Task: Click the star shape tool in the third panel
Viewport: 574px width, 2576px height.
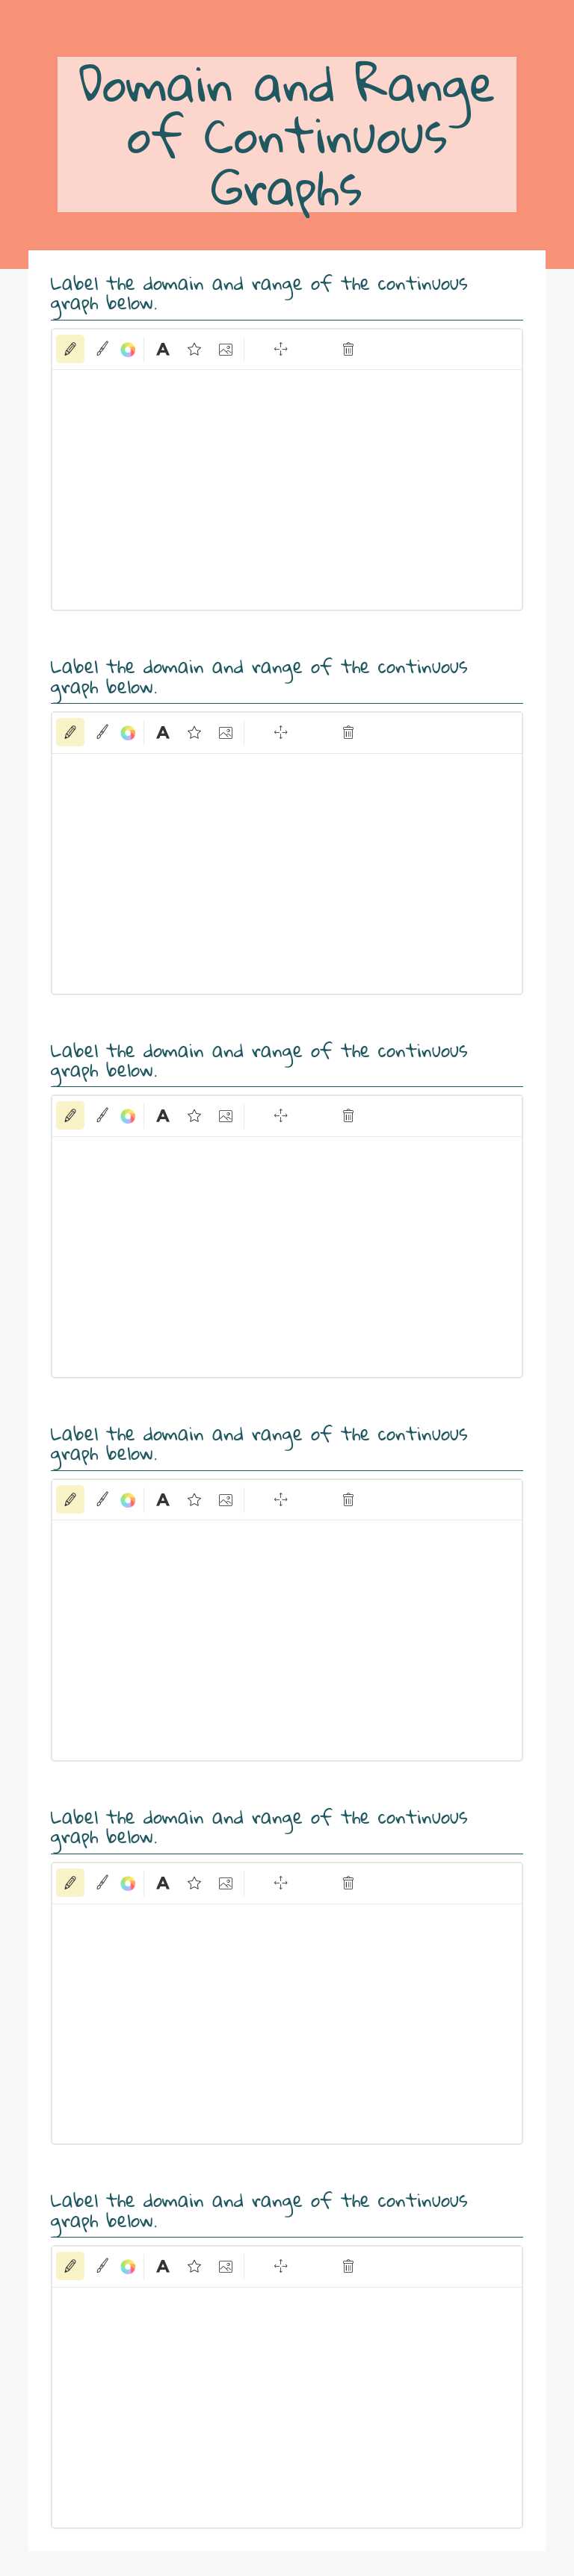Action: click(193, 1116)
